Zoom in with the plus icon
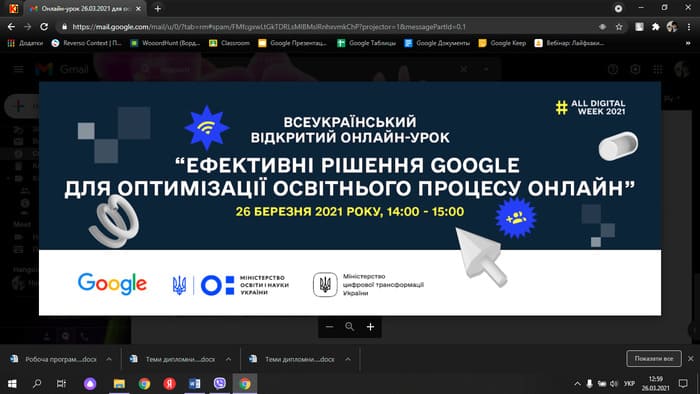The height and width of the screenshot is (394, 700). click(x=370, y=327)
